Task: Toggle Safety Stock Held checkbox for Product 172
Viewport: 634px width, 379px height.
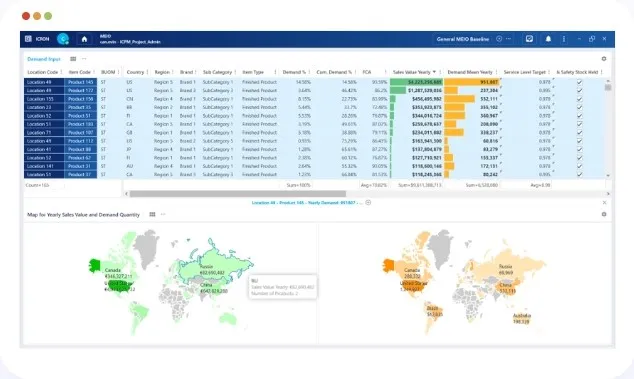Action: pos(579,91)
